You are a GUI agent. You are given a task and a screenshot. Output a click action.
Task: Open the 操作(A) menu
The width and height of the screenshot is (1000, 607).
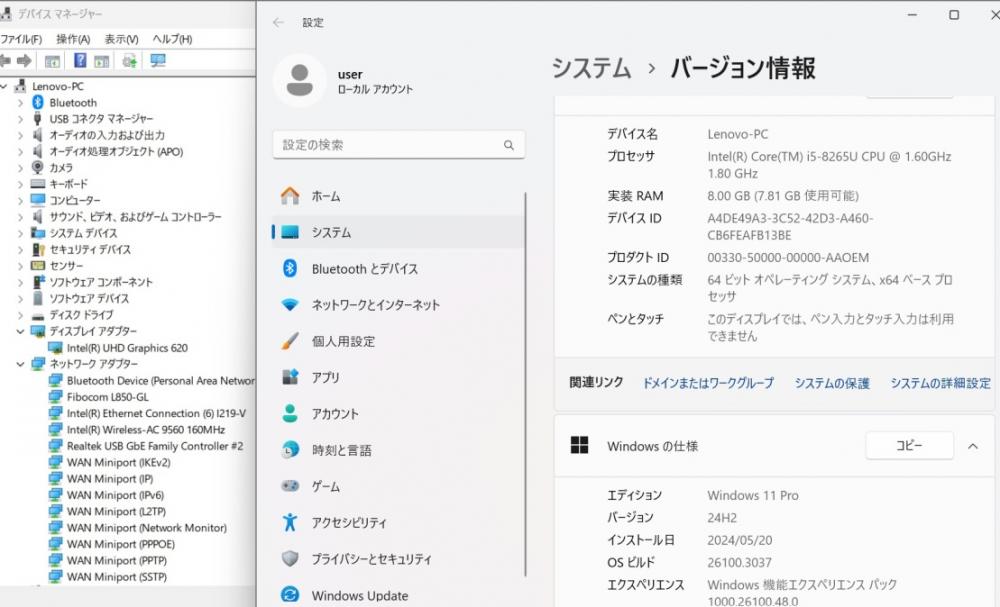(73, 39)
